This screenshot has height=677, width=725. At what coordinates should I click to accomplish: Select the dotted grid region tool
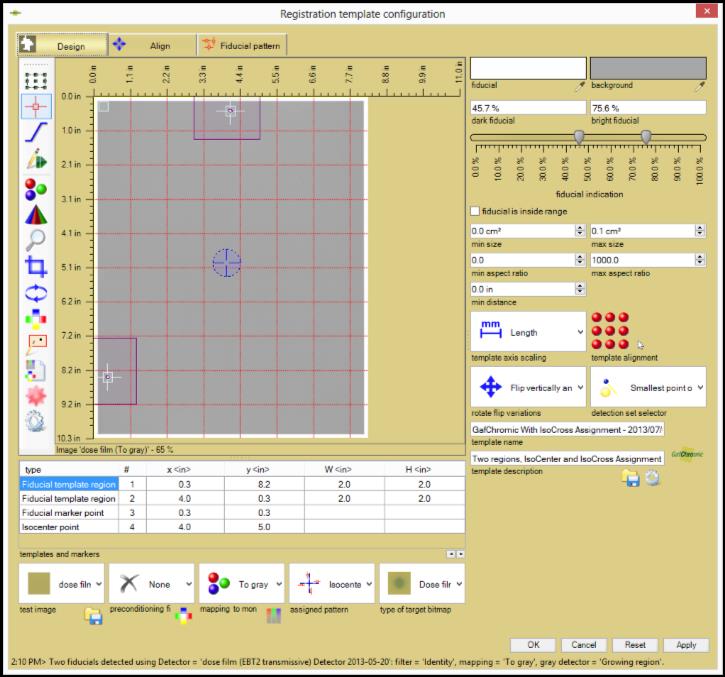(36, 80)
